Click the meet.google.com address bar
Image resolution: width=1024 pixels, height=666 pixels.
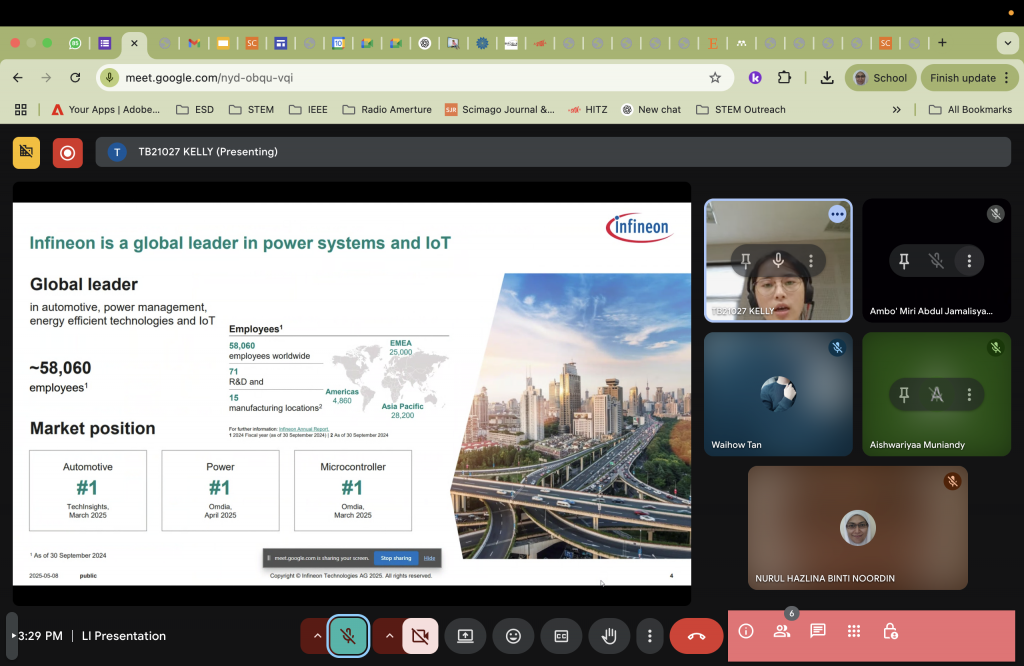click(415, 78)
